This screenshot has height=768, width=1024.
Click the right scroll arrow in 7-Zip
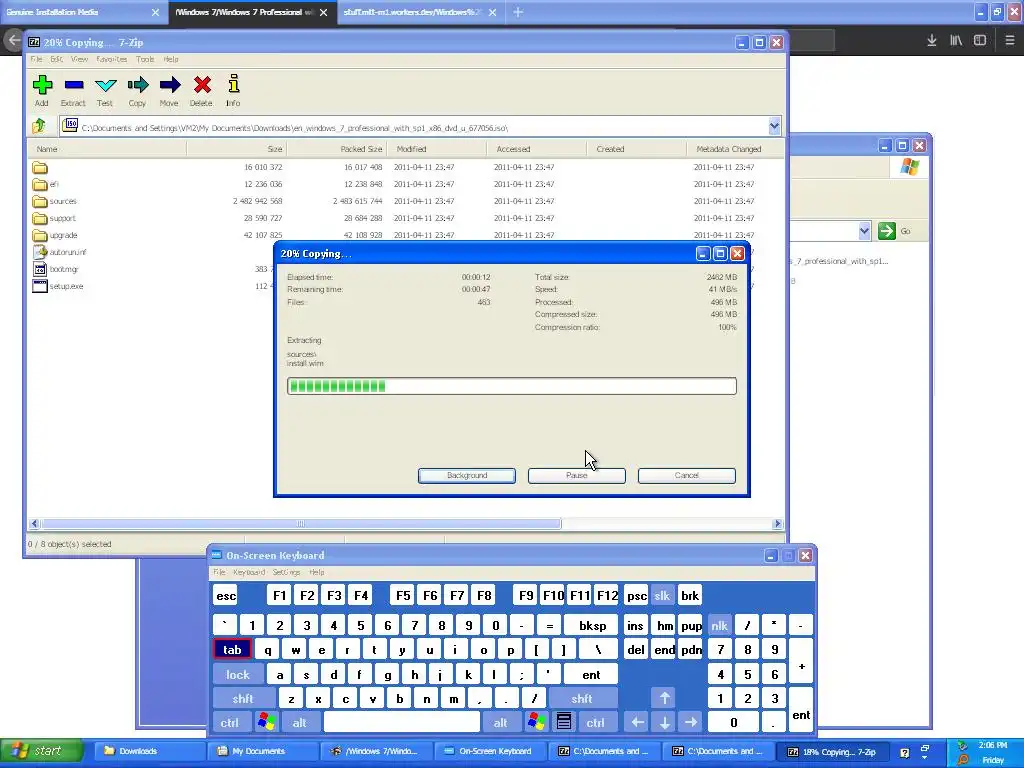776,524
